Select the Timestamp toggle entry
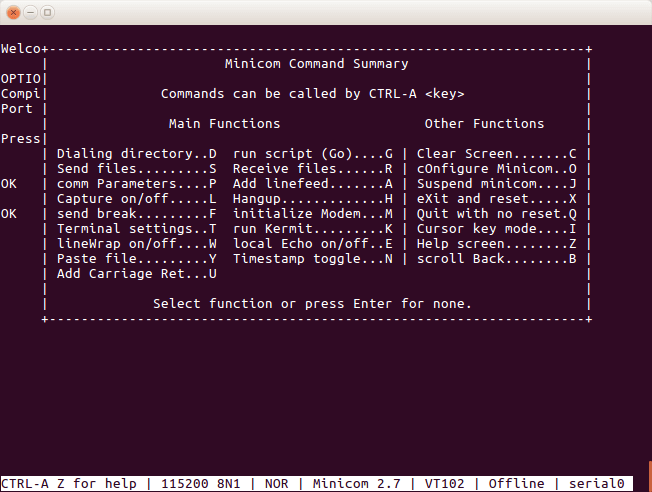Screen dimensions: 652x492 click(313, 259)
